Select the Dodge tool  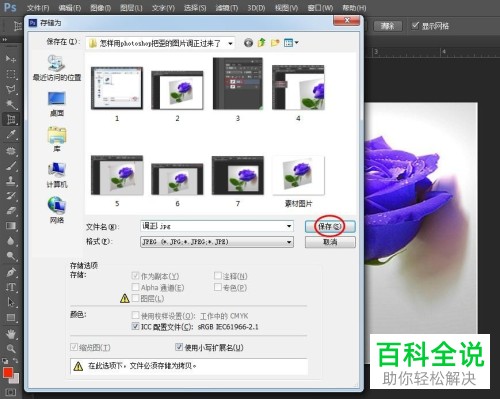[11, 256]
